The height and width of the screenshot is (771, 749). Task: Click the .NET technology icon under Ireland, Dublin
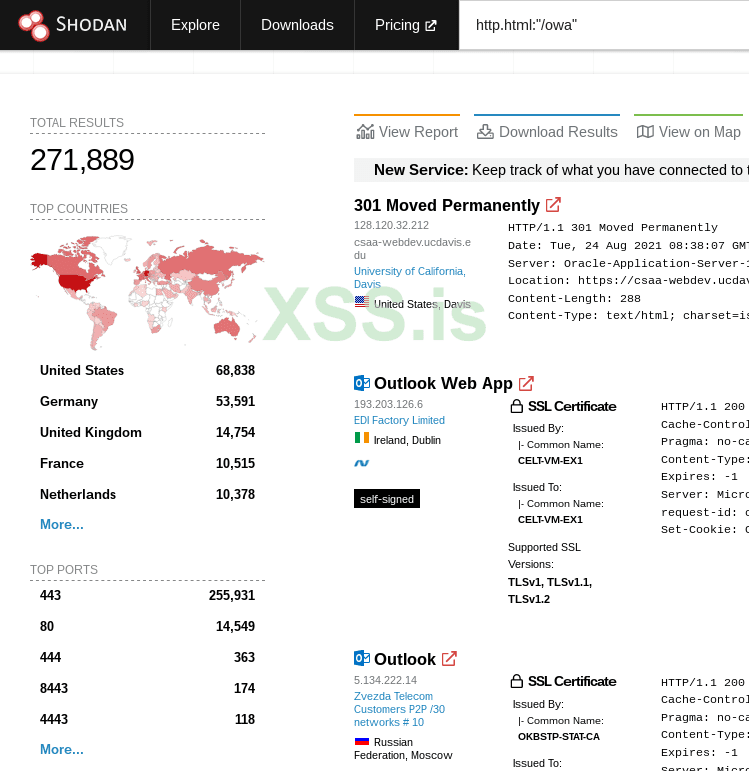point(362,463)
